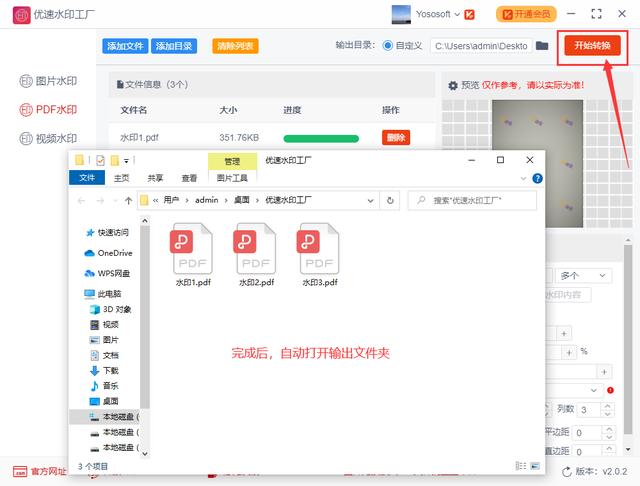The width and height of the screenshot is (640, 486).
Task: Open 3D 对象 folder
Action: (x=111, y=309)
